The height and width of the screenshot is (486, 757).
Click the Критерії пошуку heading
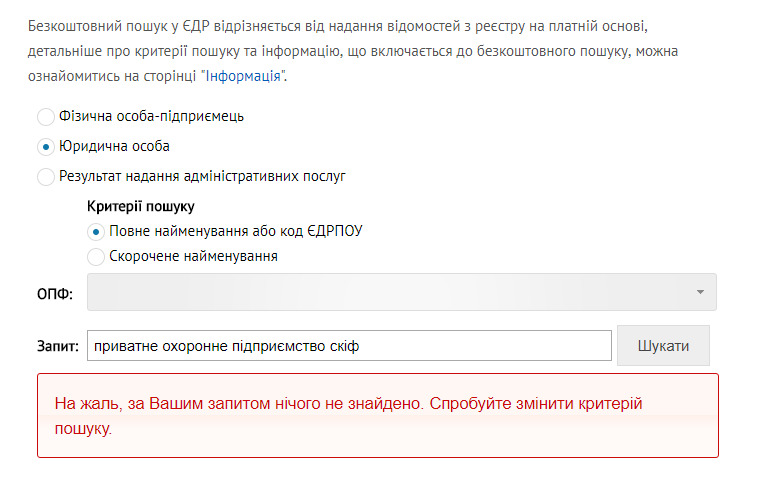point(140,207)
